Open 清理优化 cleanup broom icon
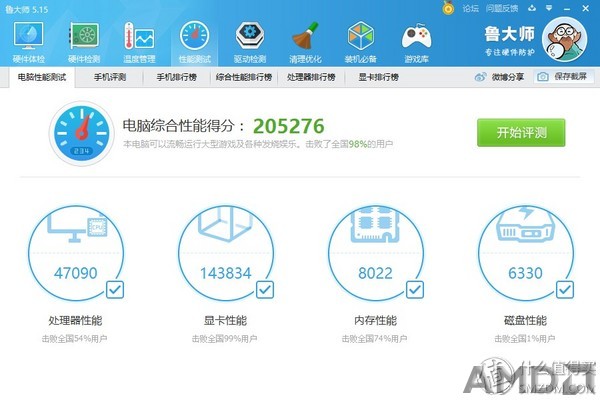This screenshot has width=600, height=400. (x=305, y=36)
